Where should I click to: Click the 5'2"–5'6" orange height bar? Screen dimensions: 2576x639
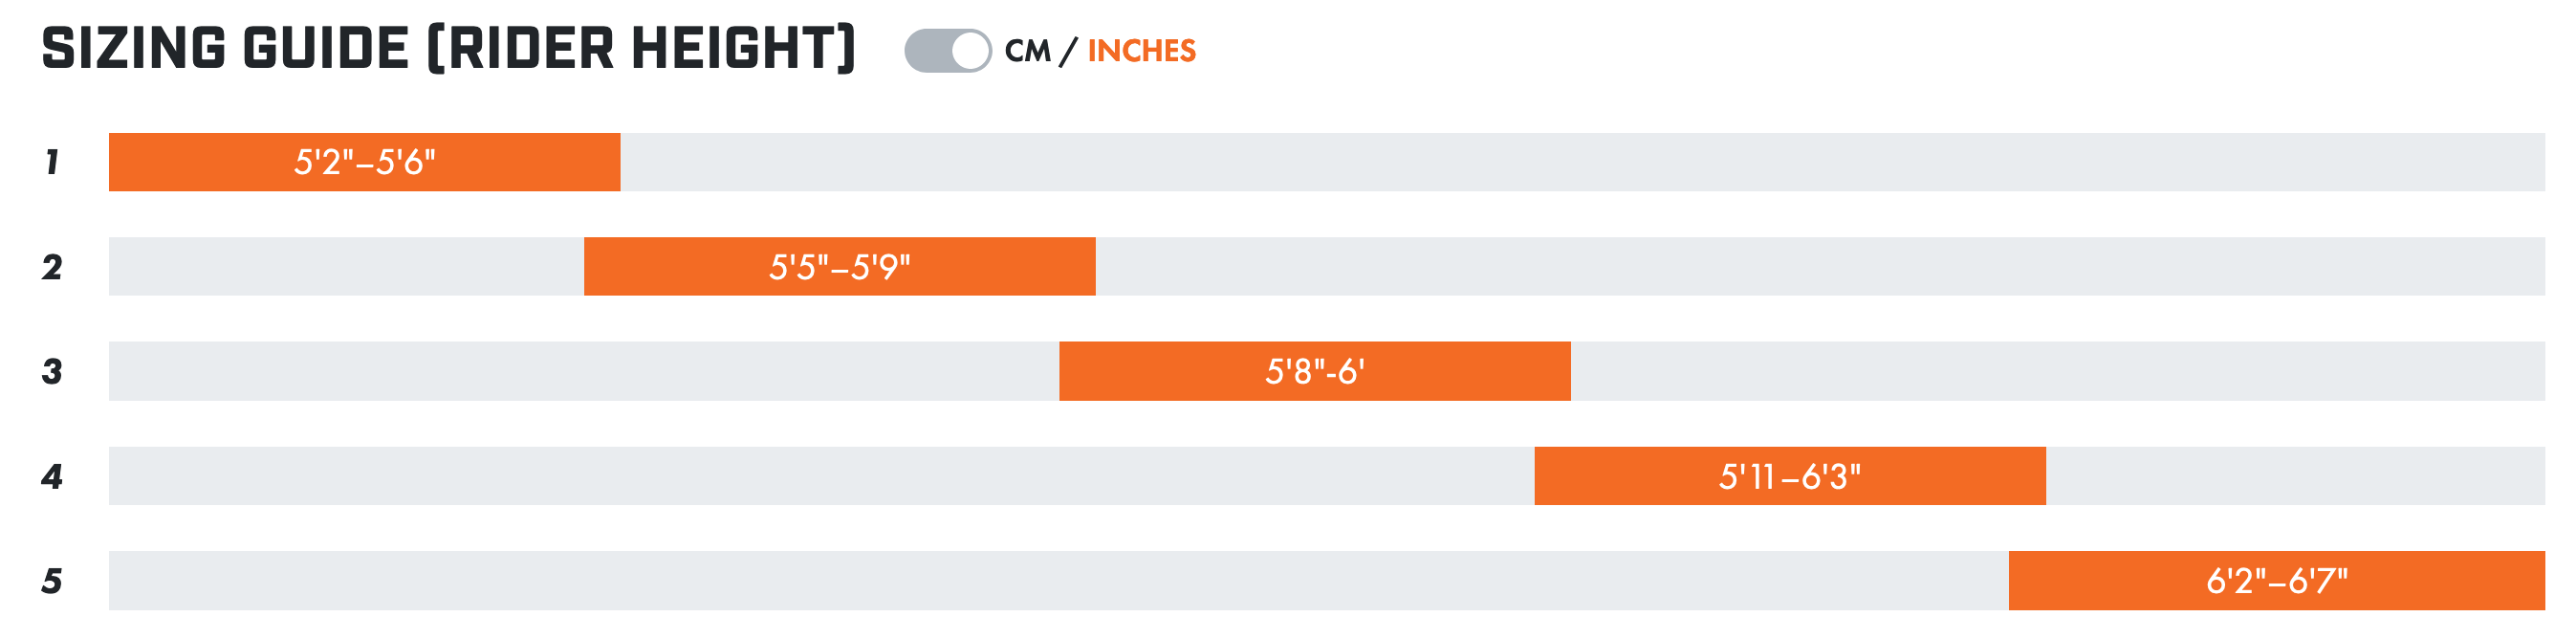tap(364, 162)
